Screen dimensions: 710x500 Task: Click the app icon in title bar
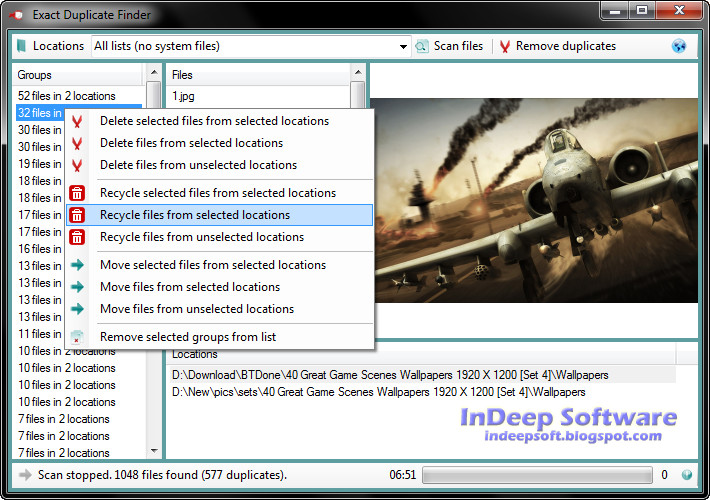(x=16, y=15)
